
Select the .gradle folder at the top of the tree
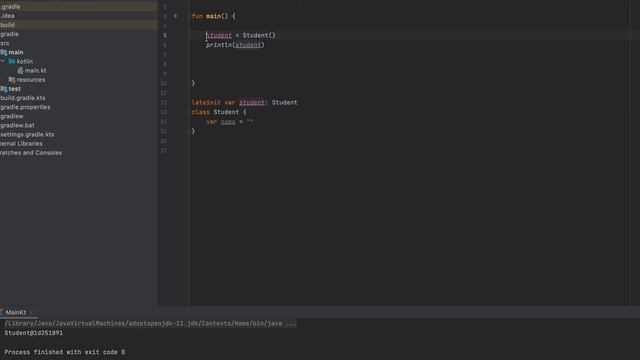[10, 7]
